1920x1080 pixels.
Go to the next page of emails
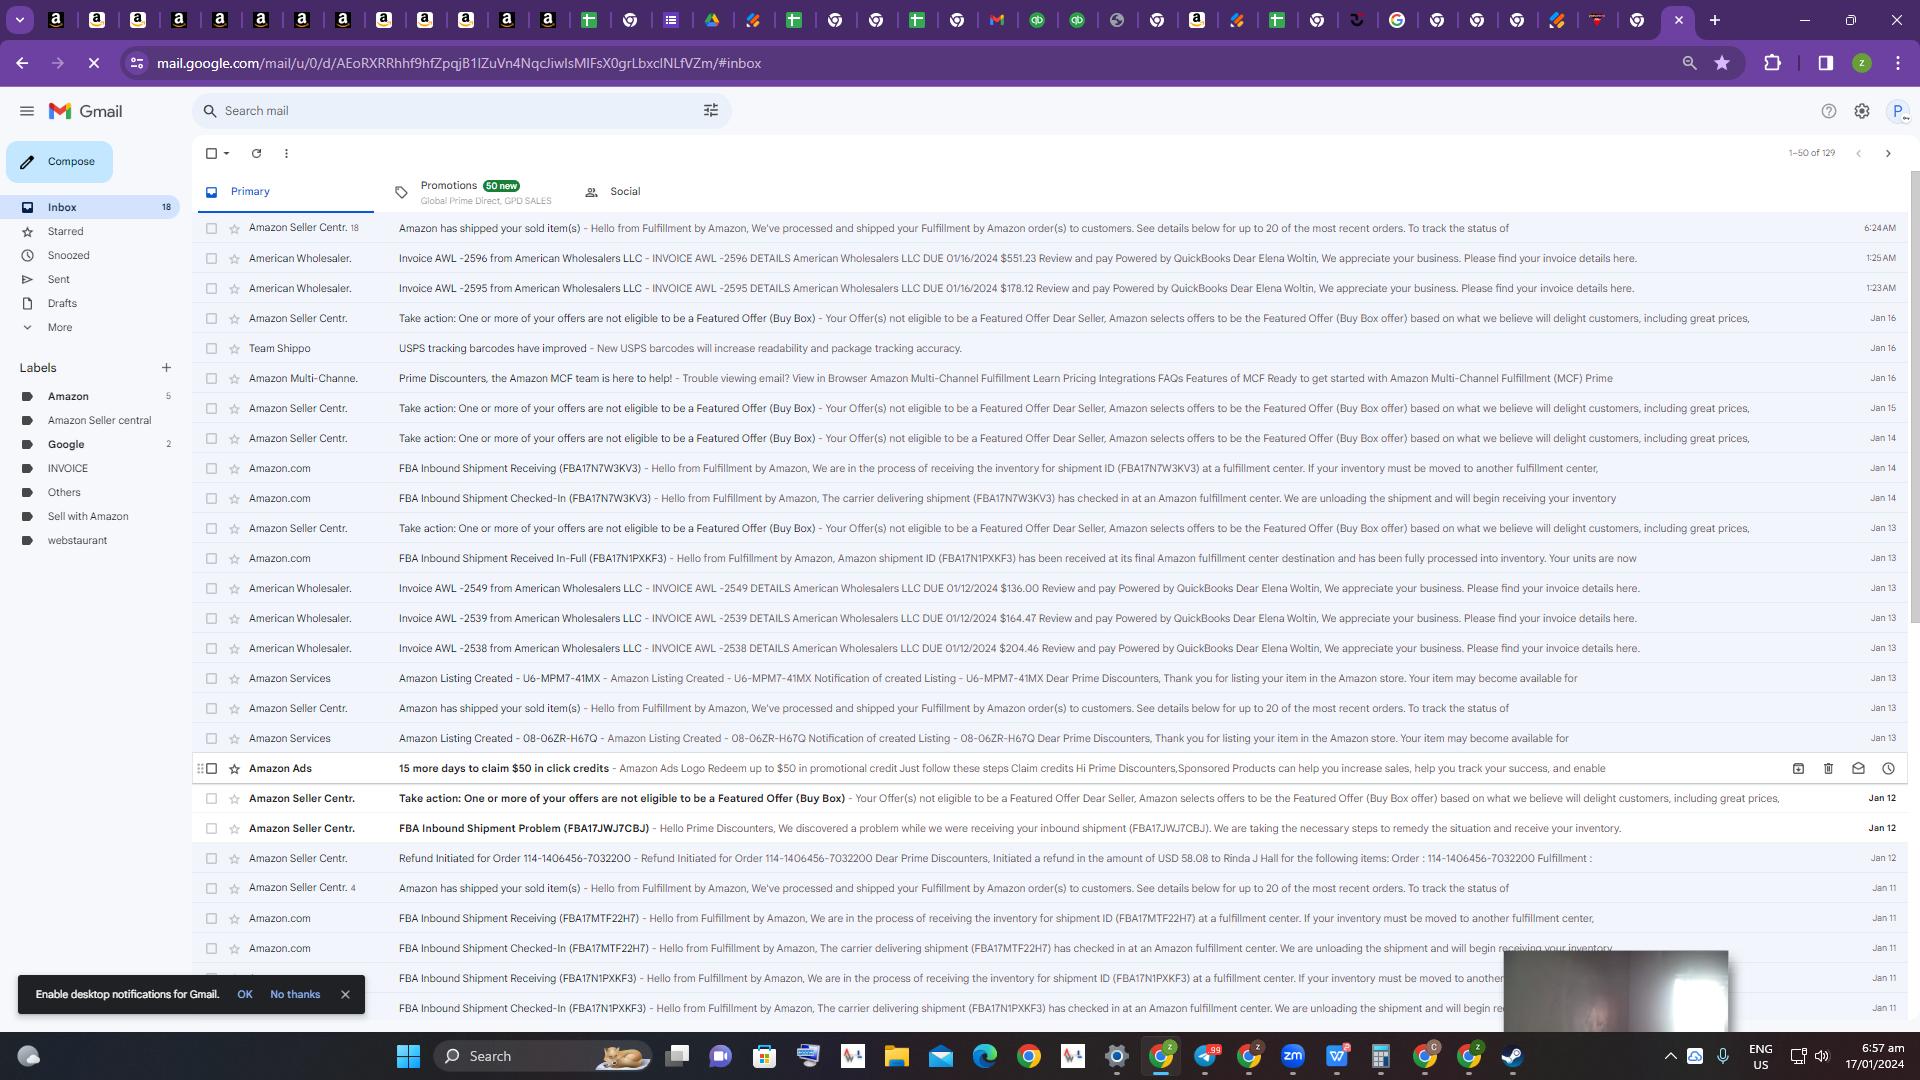tap(1888, 153)
